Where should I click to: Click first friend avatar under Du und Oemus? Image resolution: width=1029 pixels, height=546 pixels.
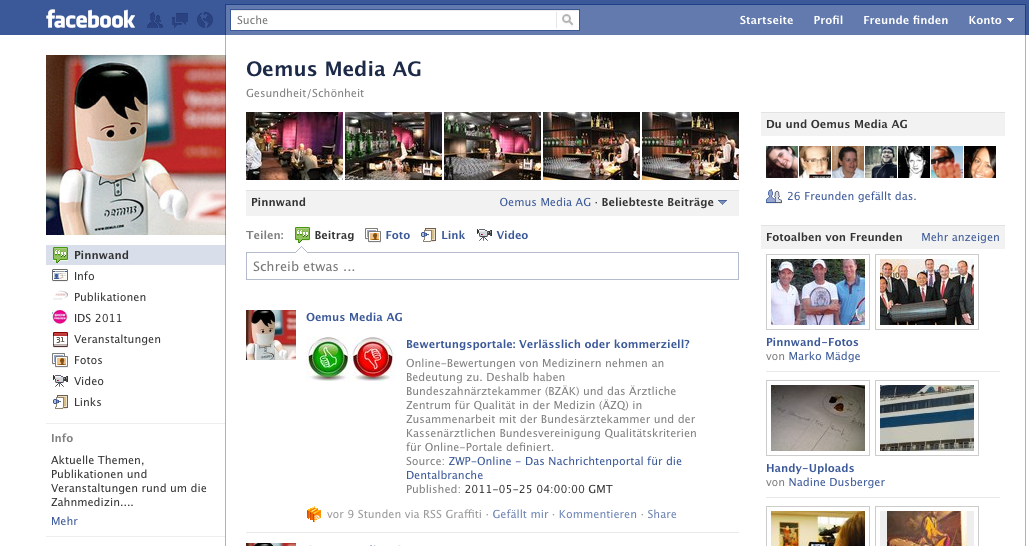(782, 162)
